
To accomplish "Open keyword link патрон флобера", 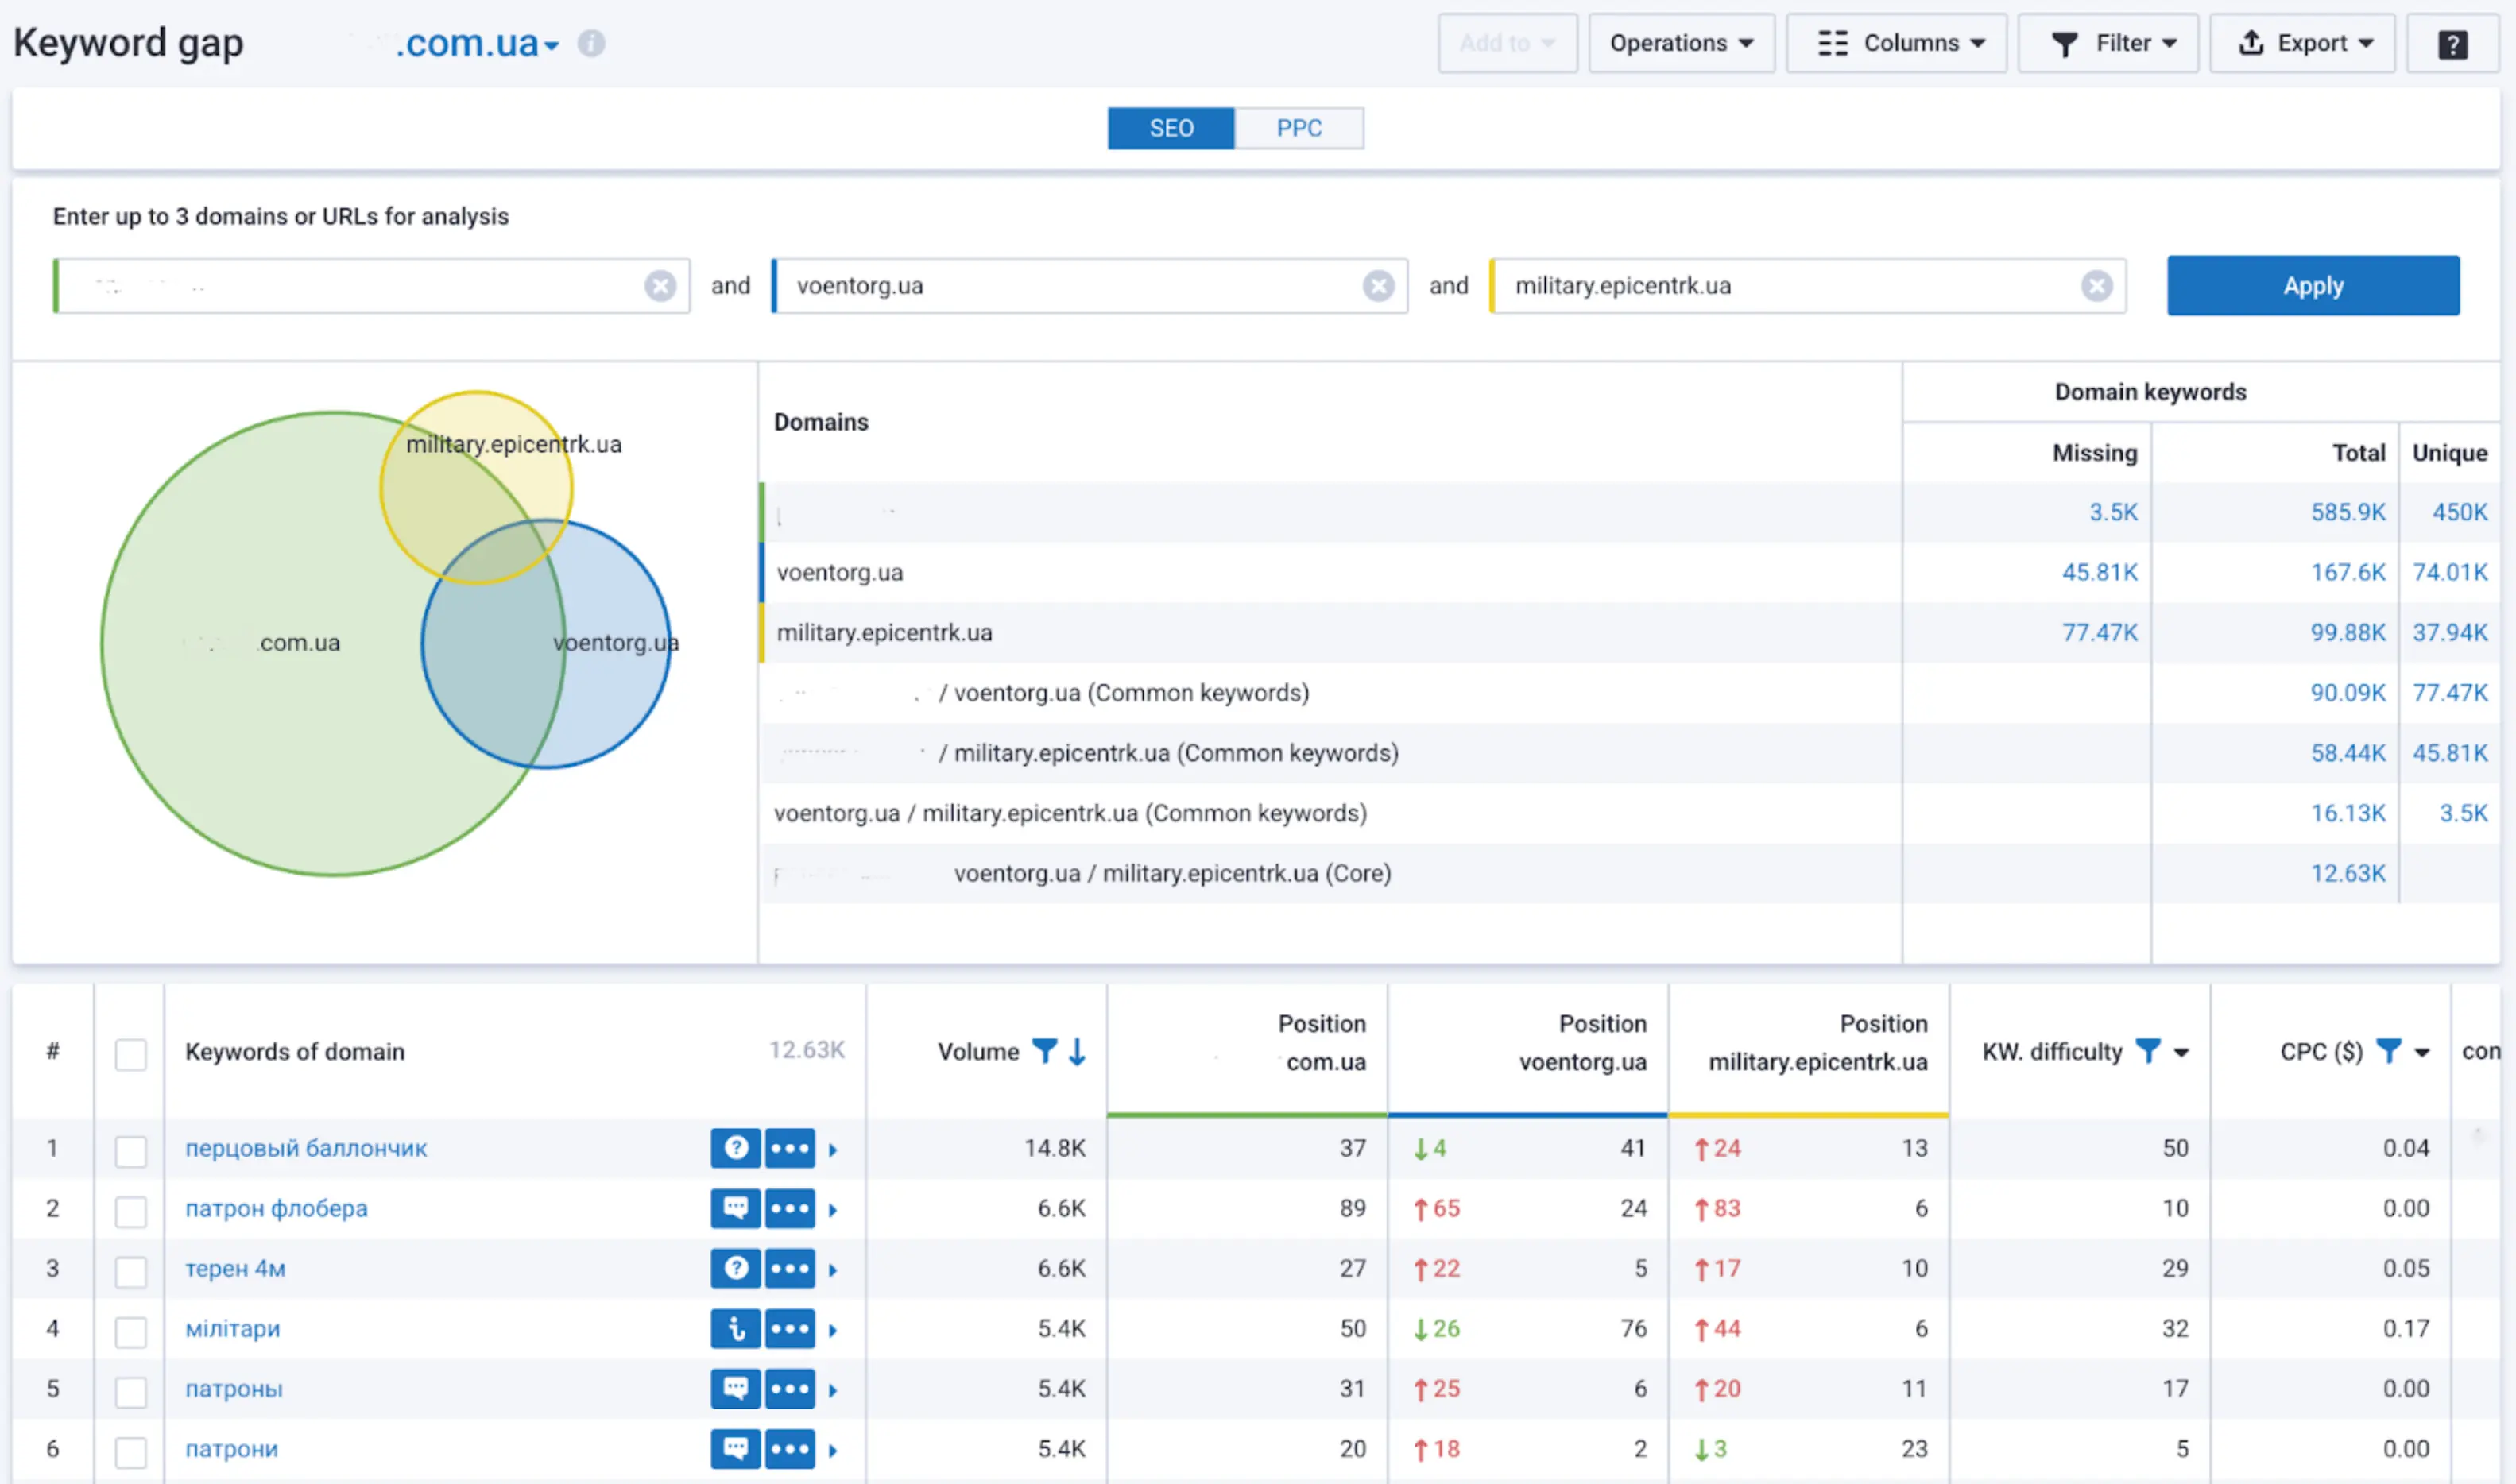I will (276, 1208).
